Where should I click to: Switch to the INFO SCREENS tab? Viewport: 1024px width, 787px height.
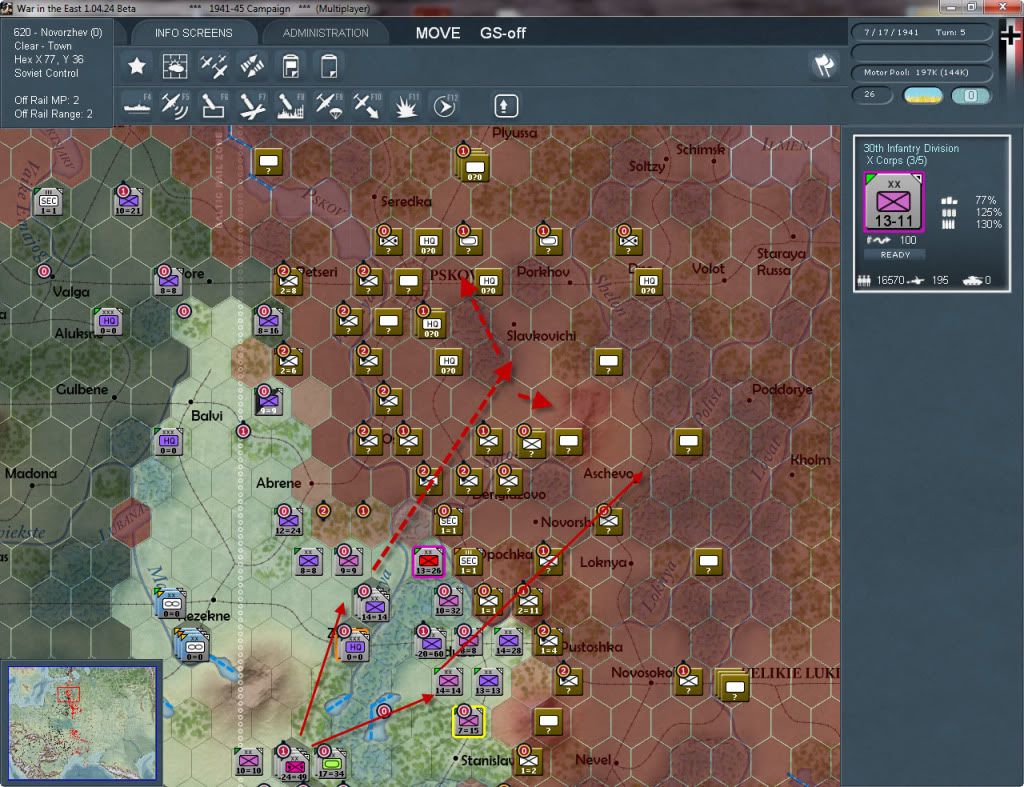[x=193, y=33]
